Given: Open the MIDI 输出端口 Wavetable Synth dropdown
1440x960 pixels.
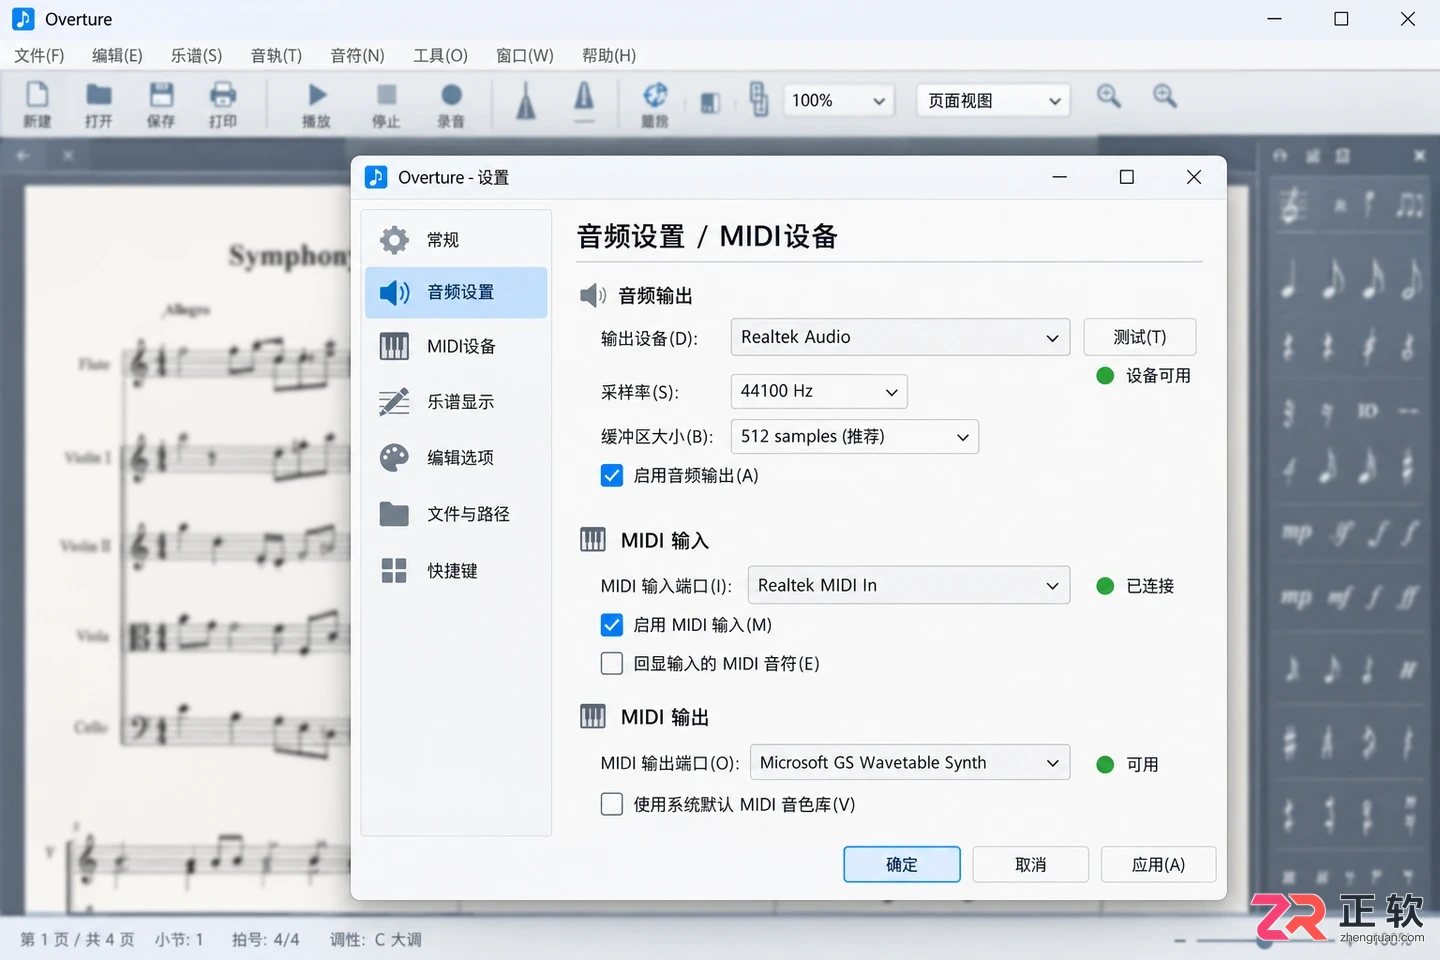Looking at the screenshot, I should pyautogui.click(x=910, y=762).
